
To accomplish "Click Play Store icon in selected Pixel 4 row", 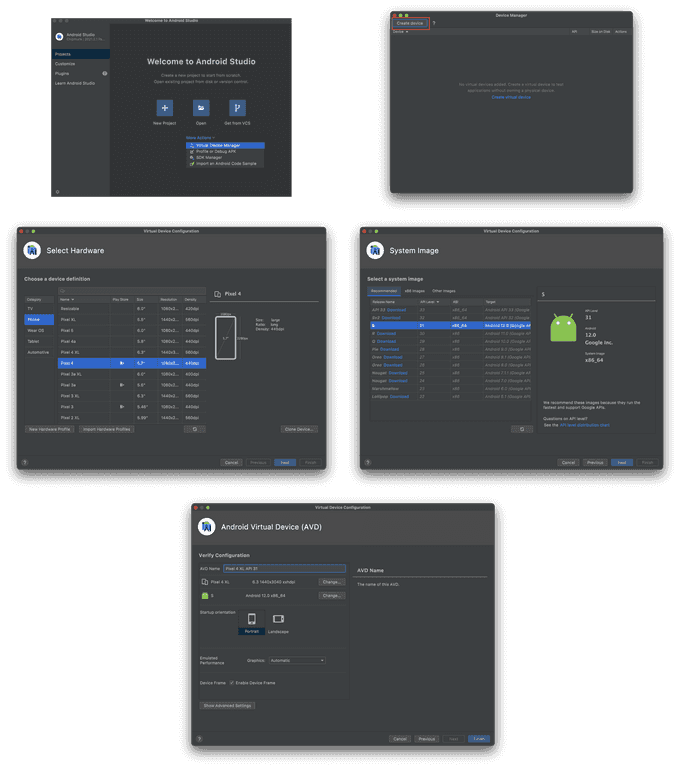I will (121, 363).
